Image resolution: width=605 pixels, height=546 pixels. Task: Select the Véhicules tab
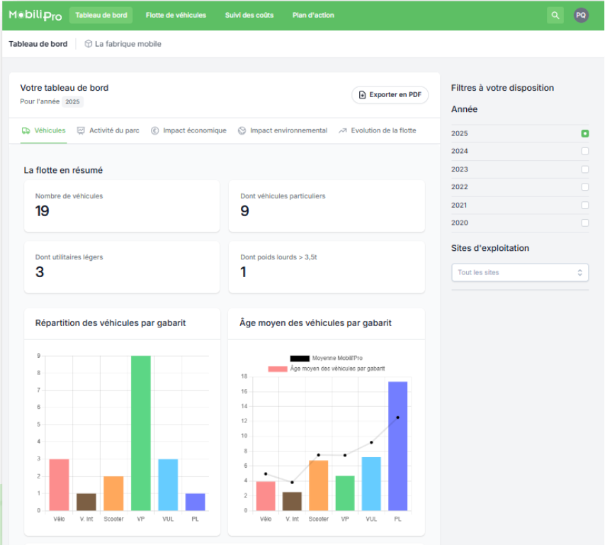44,131
